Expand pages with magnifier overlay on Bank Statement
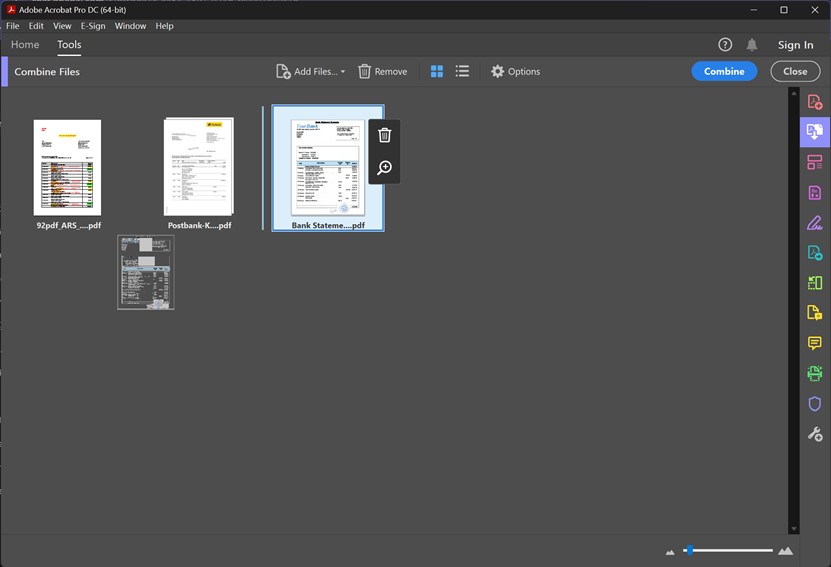The width and height of the screenshot is (831, 567). pyautogui.click(x=385, y=167)
